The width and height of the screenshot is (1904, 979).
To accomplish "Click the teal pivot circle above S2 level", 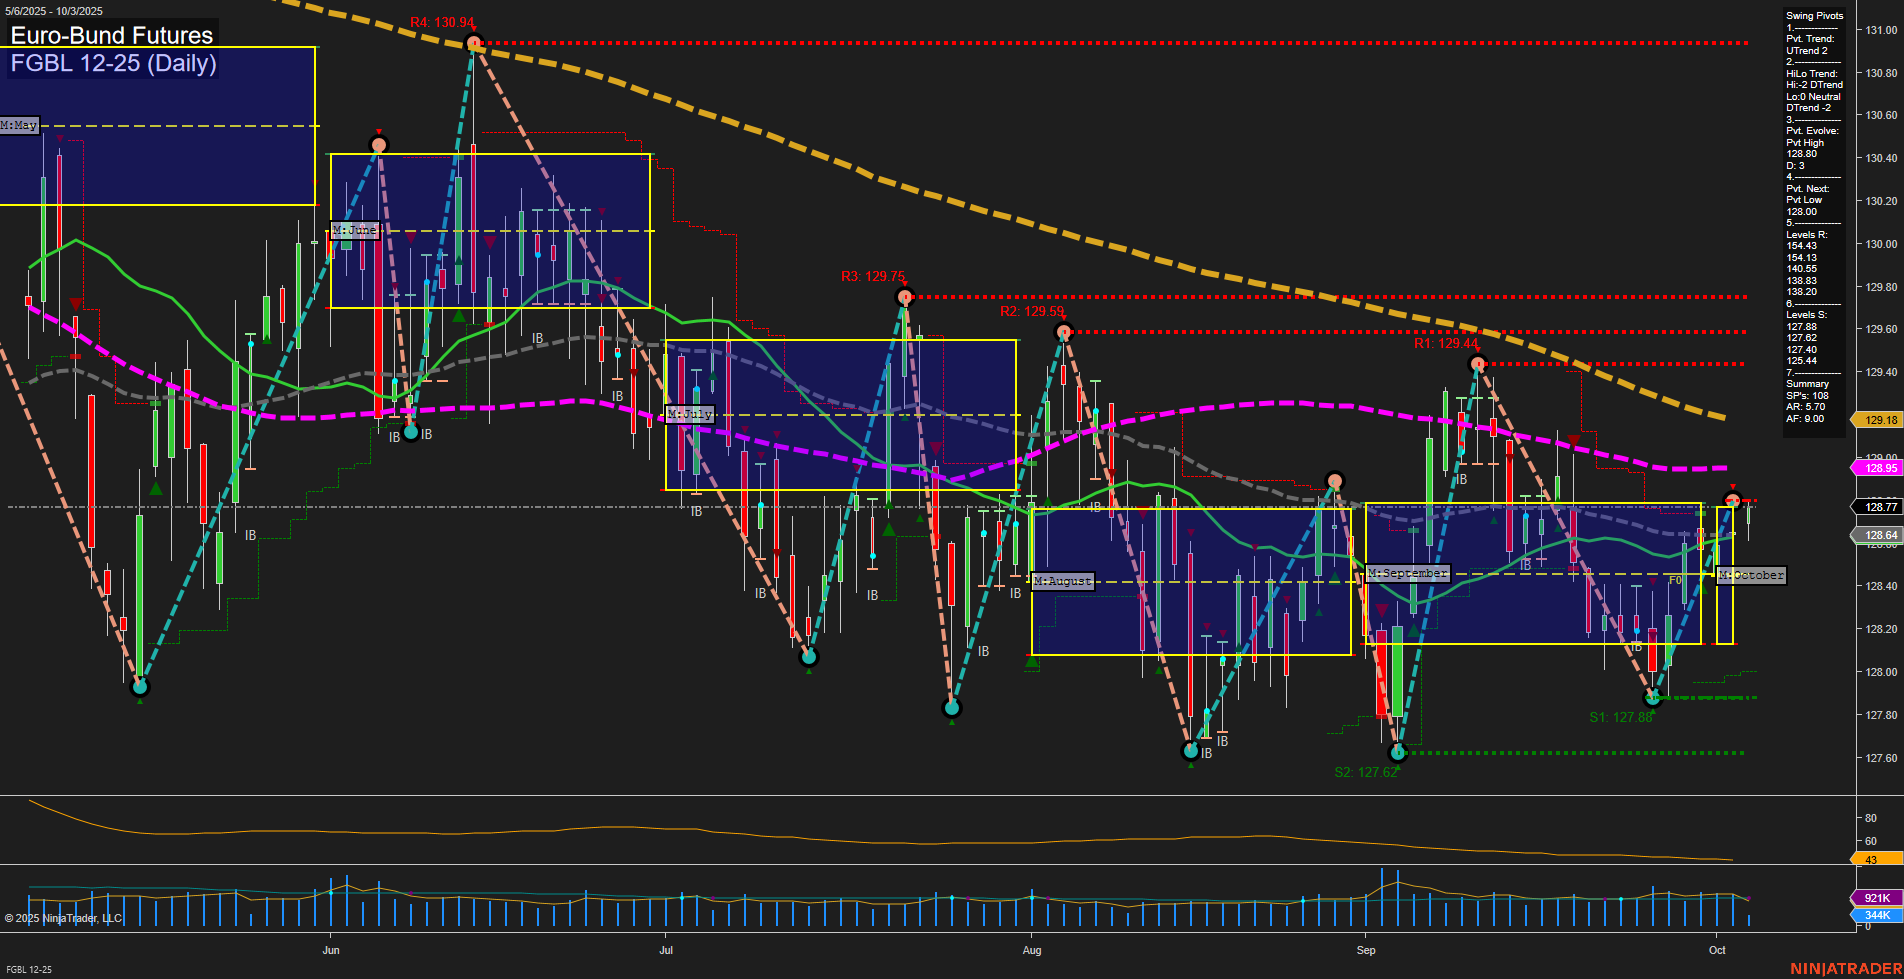I will tap(1398, 753).
